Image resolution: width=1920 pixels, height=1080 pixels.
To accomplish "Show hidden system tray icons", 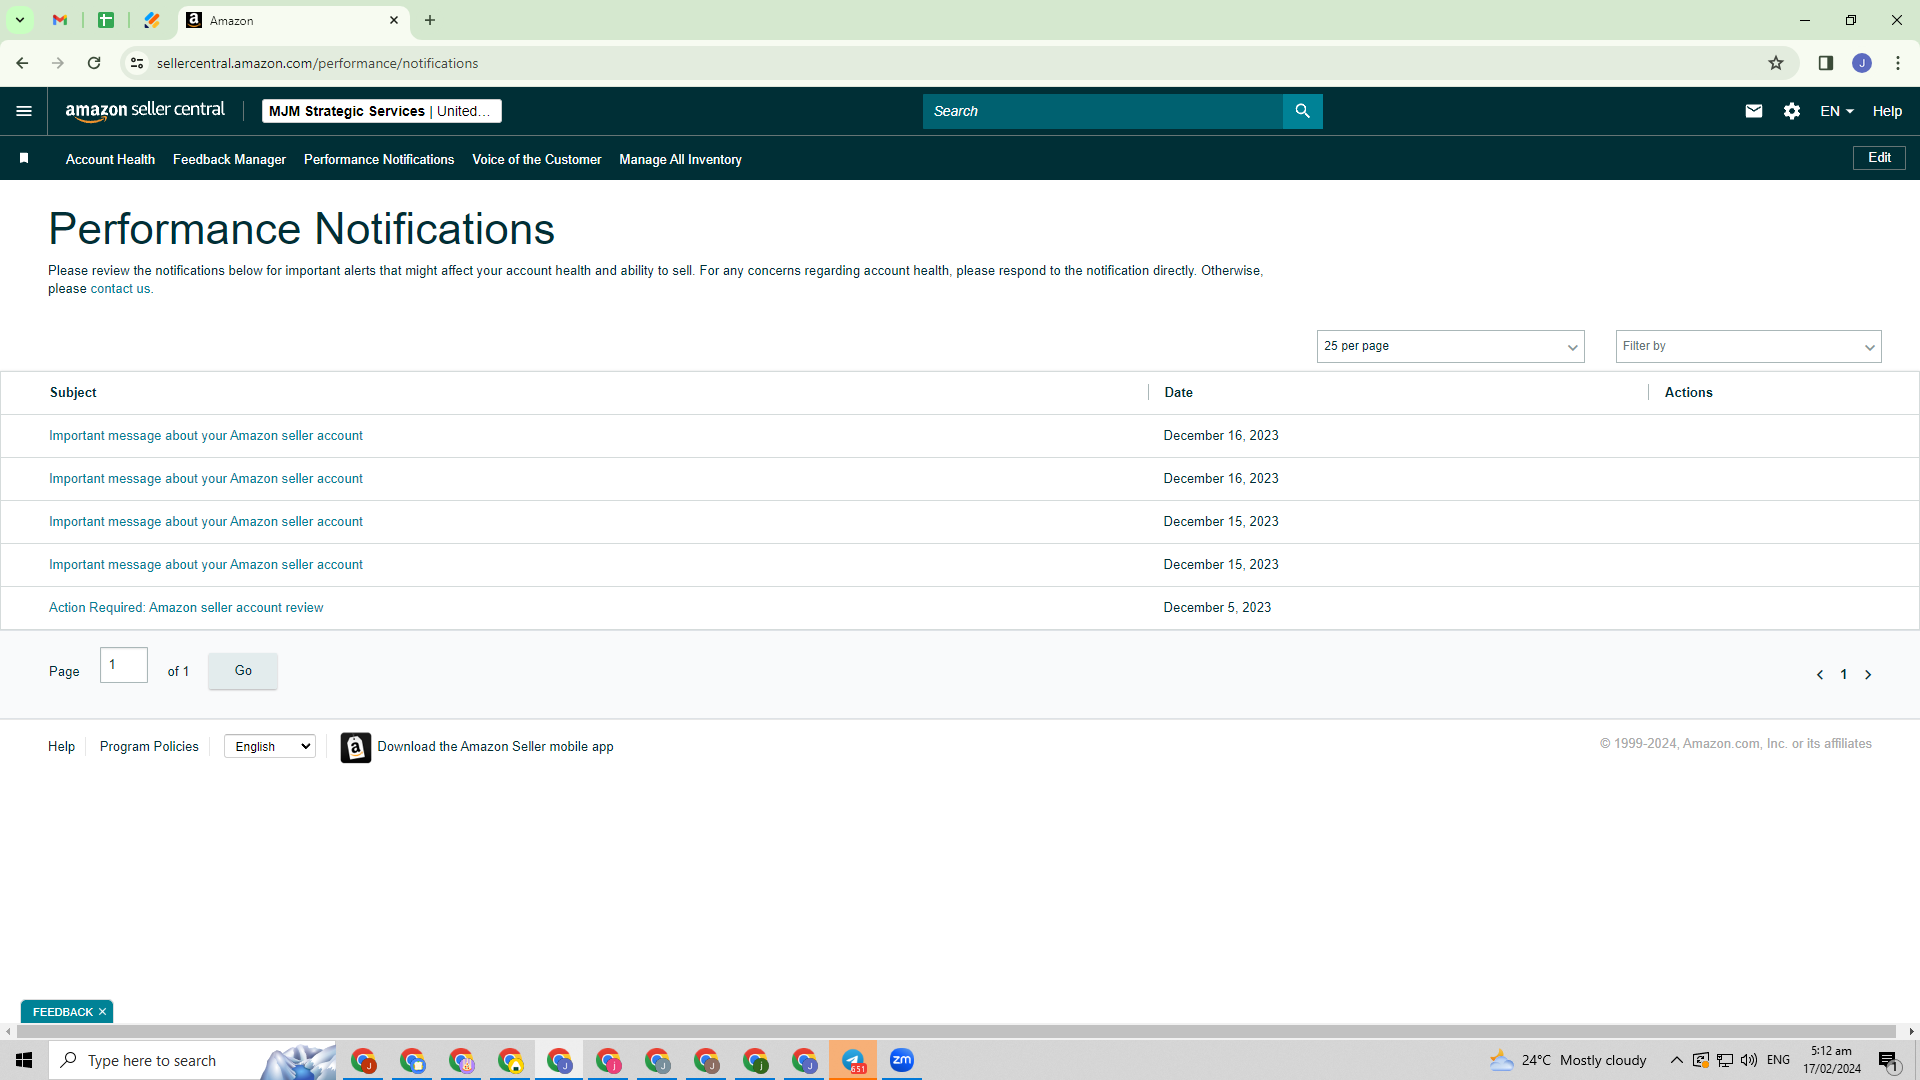I will (x=1677, y=1060).
